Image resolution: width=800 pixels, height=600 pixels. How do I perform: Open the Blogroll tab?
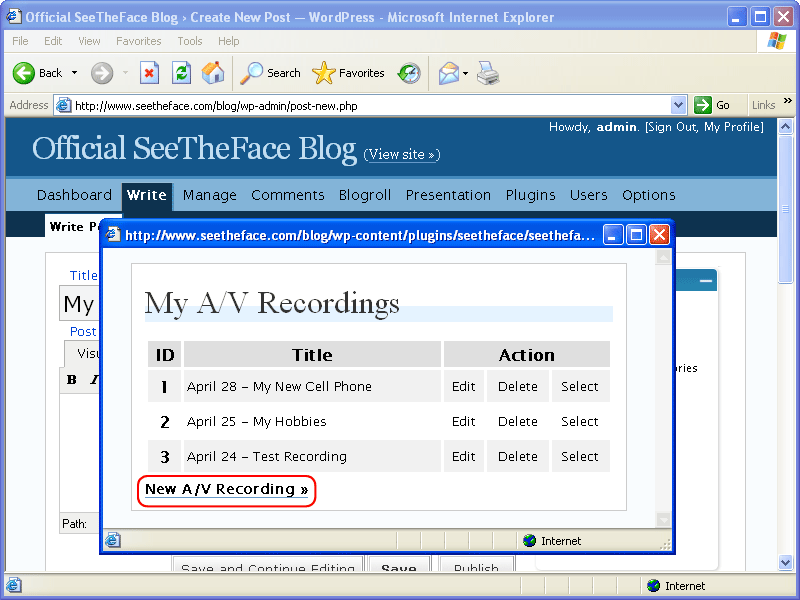[365, 195]
